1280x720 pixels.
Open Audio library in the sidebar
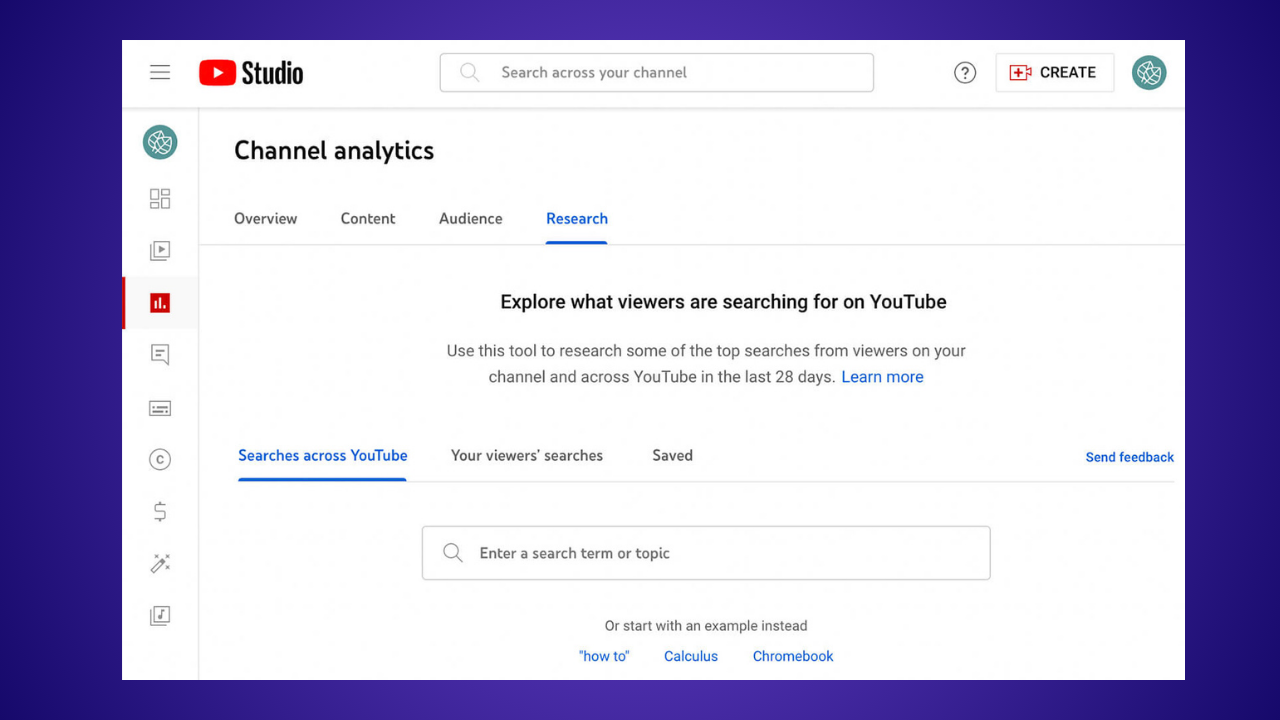[160, 616]
